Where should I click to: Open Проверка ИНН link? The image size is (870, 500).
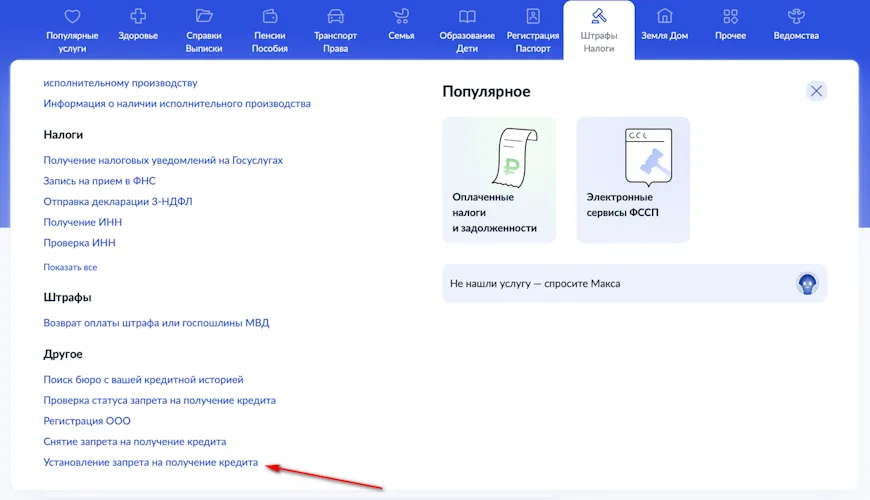[79, 243]
